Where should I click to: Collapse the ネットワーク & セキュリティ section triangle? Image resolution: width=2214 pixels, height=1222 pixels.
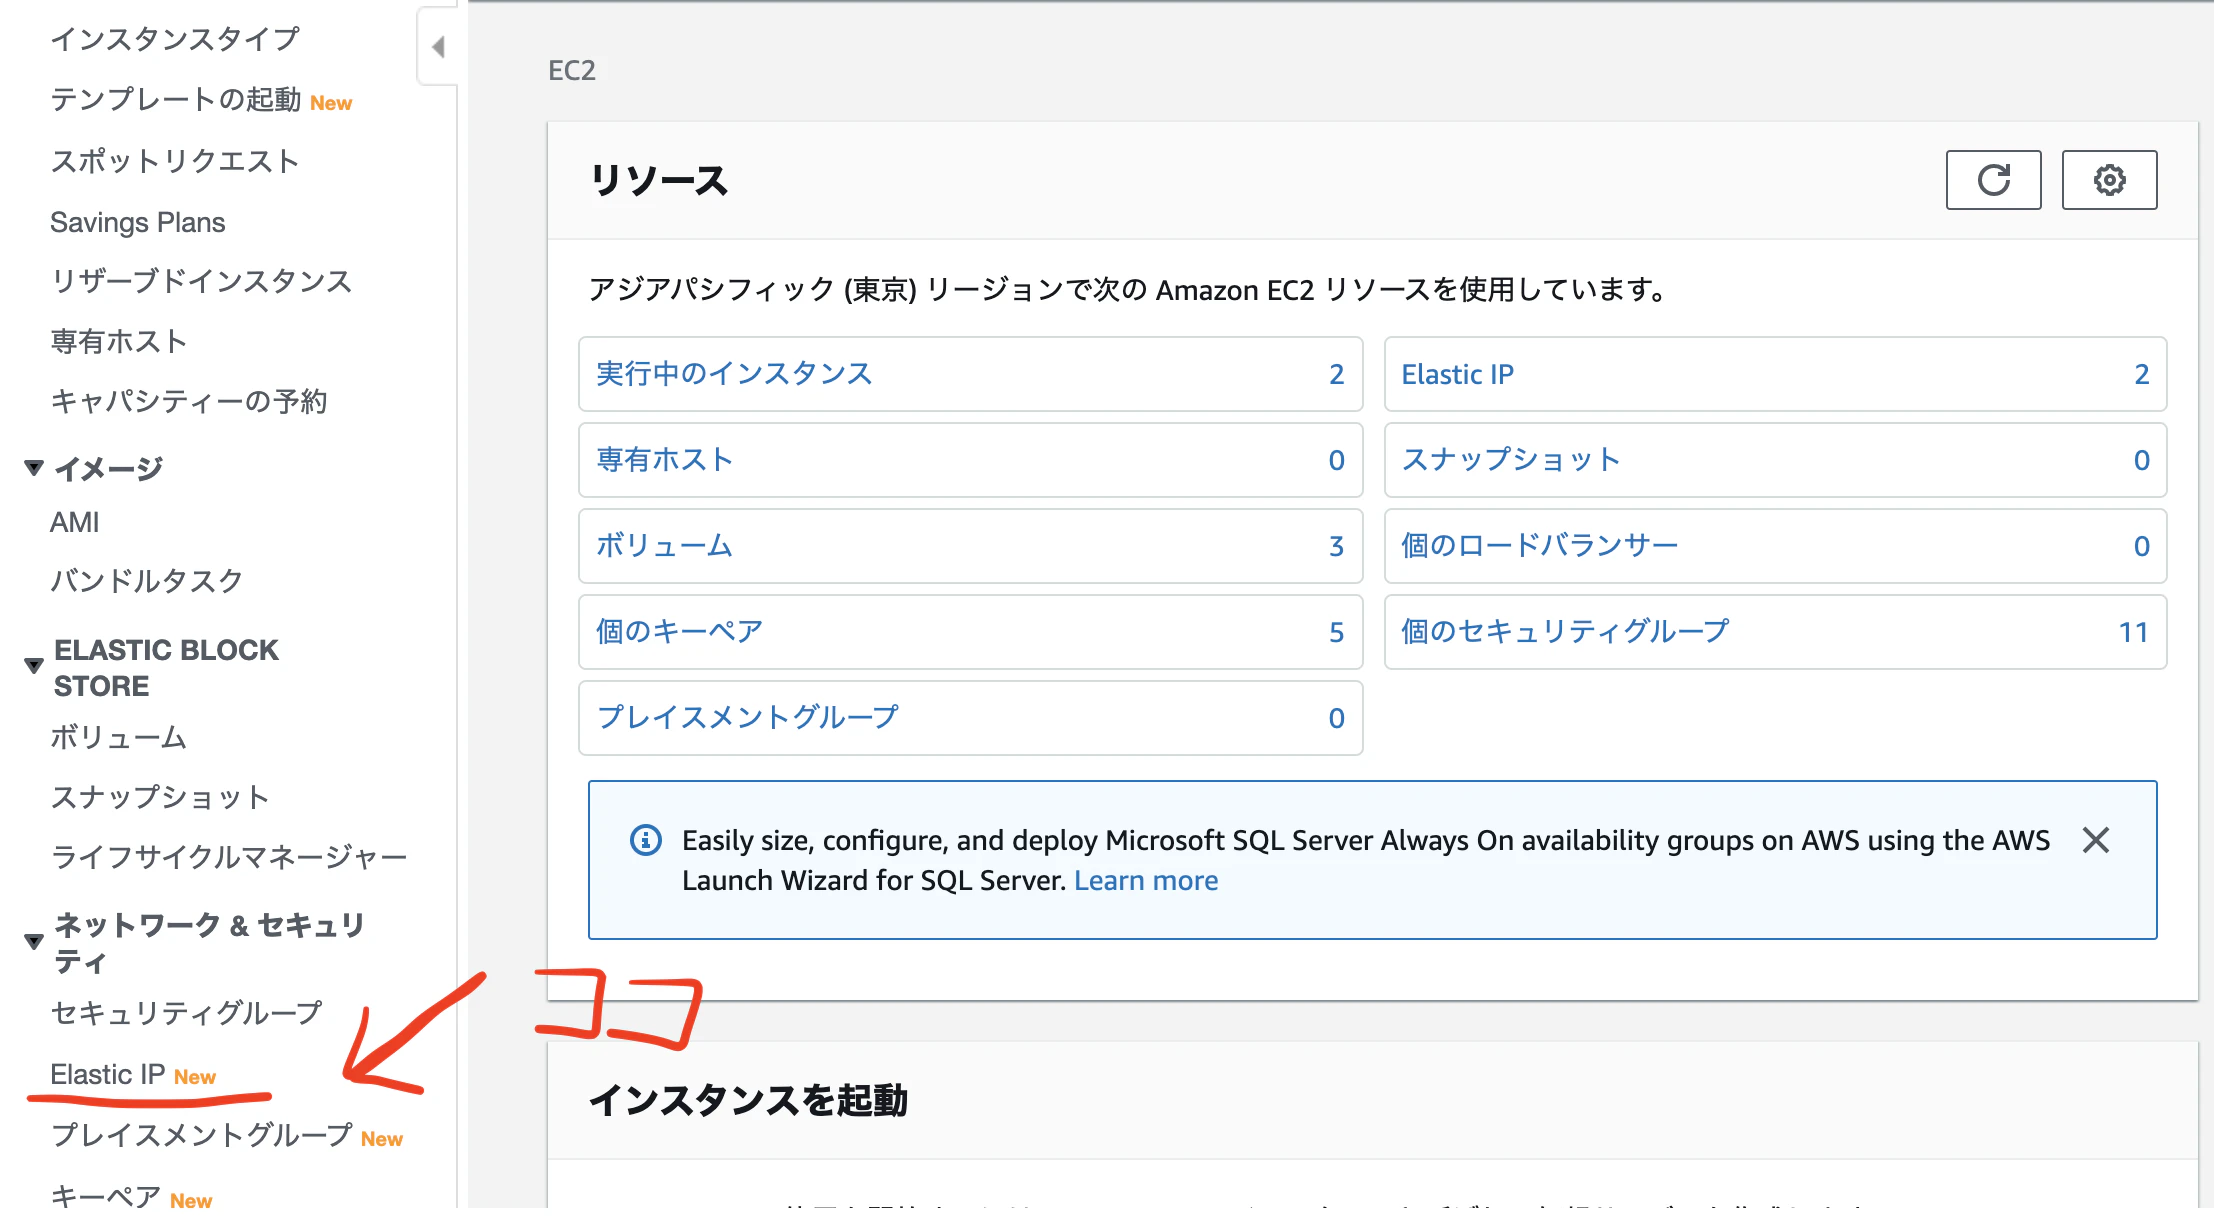tap(34, 941)
